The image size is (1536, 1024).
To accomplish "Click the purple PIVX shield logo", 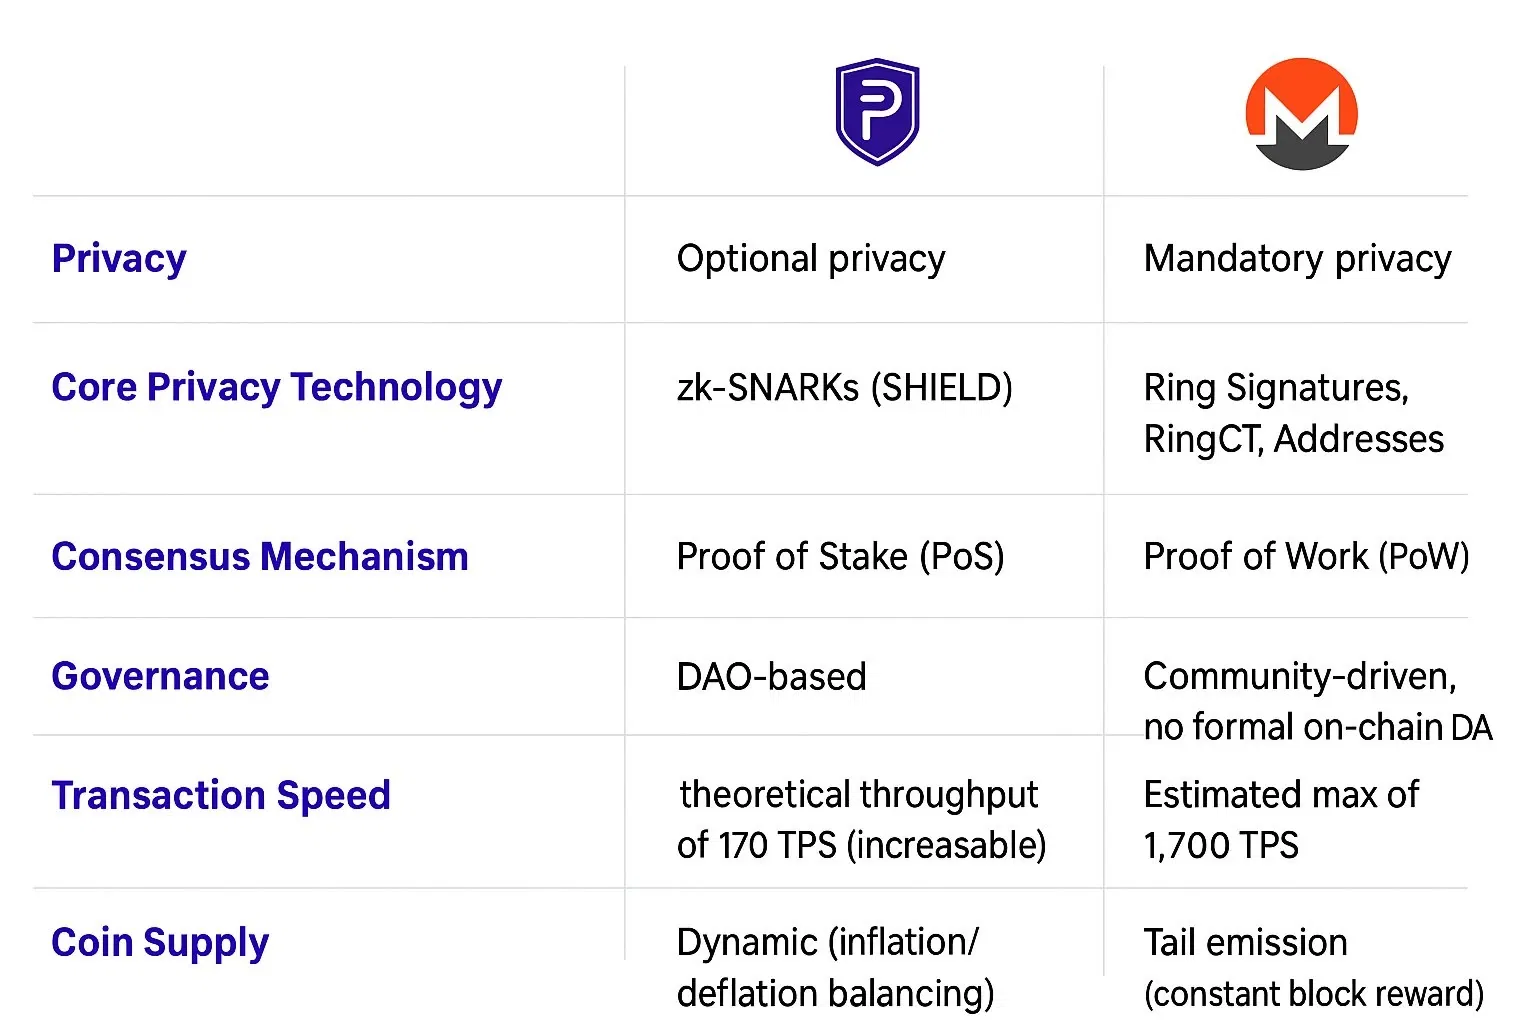I will click(x=877, y=111).
